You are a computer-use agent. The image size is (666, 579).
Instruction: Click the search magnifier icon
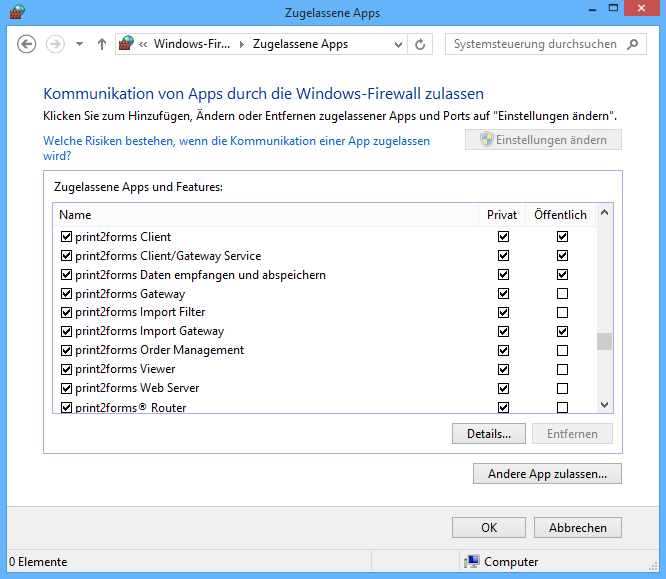(633, 44)
